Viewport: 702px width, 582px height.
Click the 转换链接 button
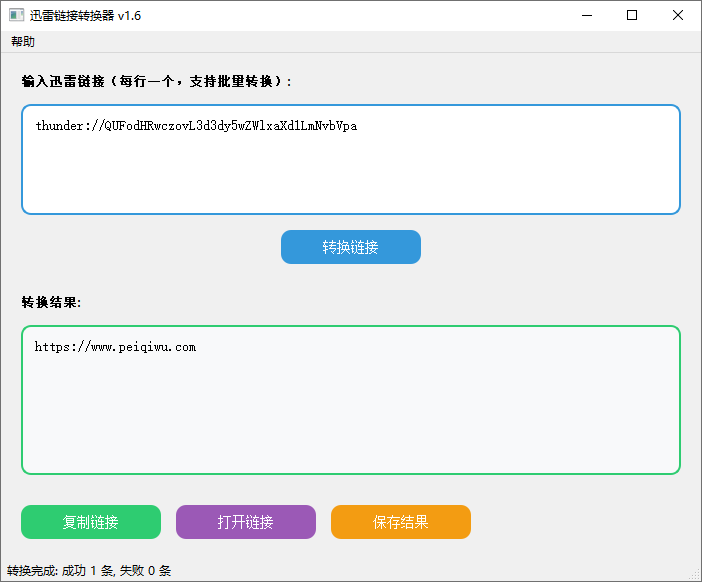(351, 247)
